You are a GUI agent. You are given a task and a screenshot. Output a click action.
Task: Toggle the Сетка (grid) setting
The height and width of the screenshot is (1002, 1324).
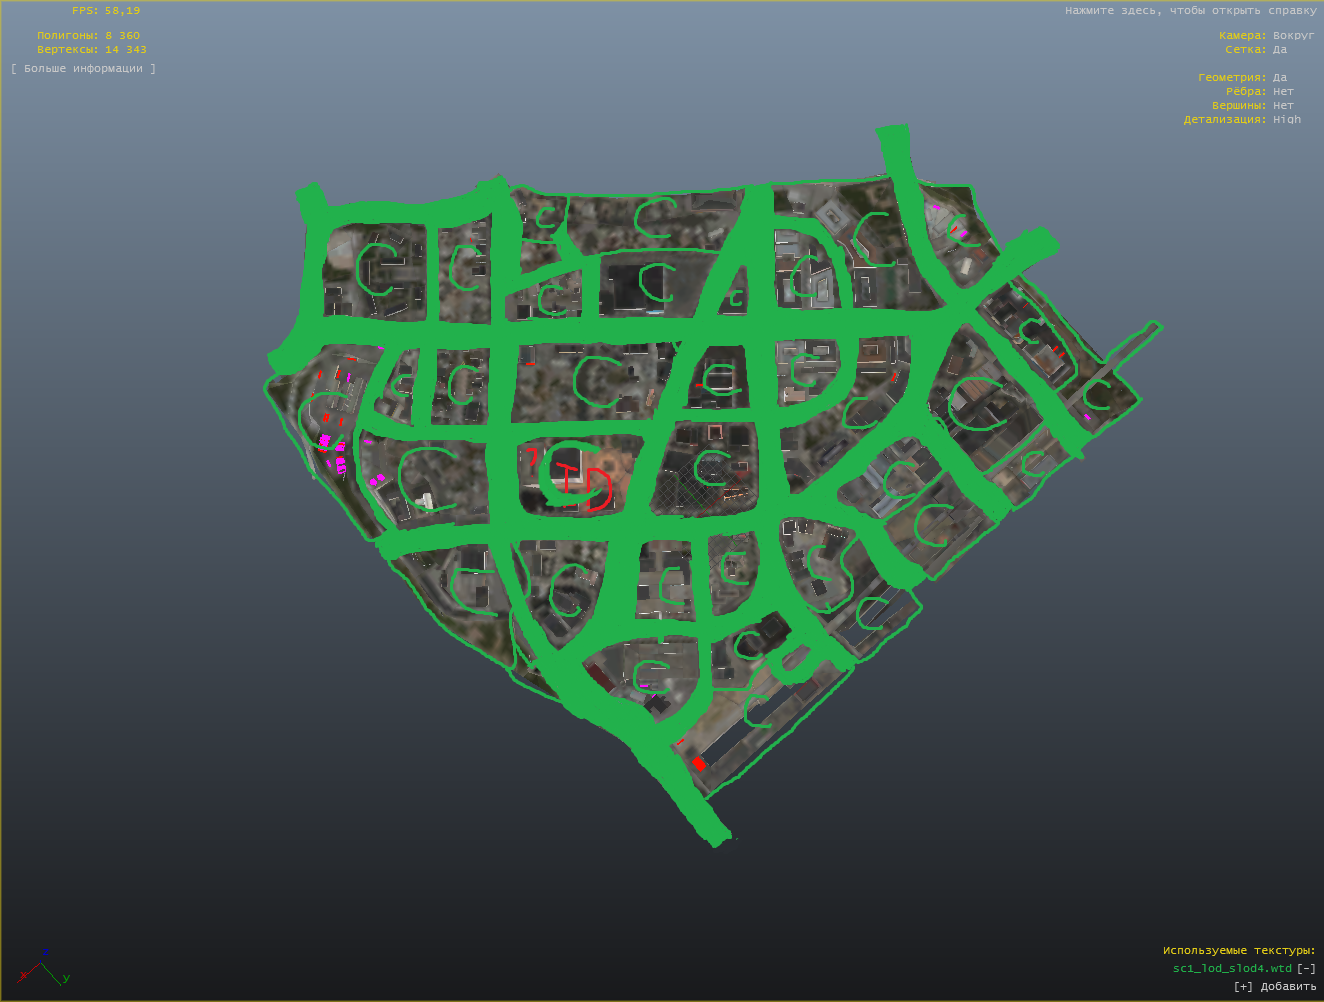click(1280, 49)
